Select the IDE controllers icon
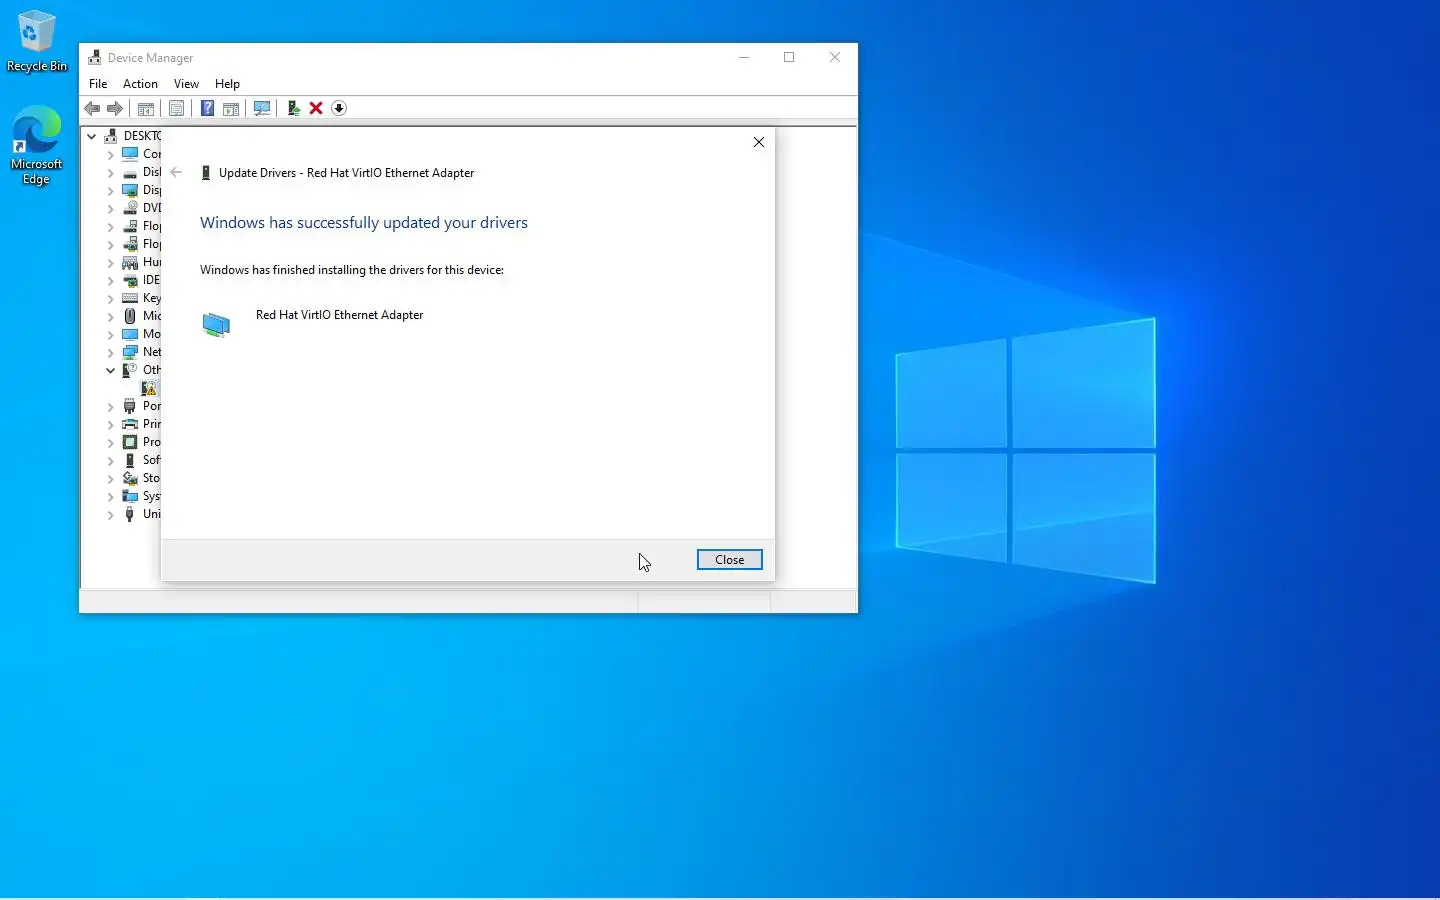The height and width of the screenshot is (900, 1440). point(130,280)
